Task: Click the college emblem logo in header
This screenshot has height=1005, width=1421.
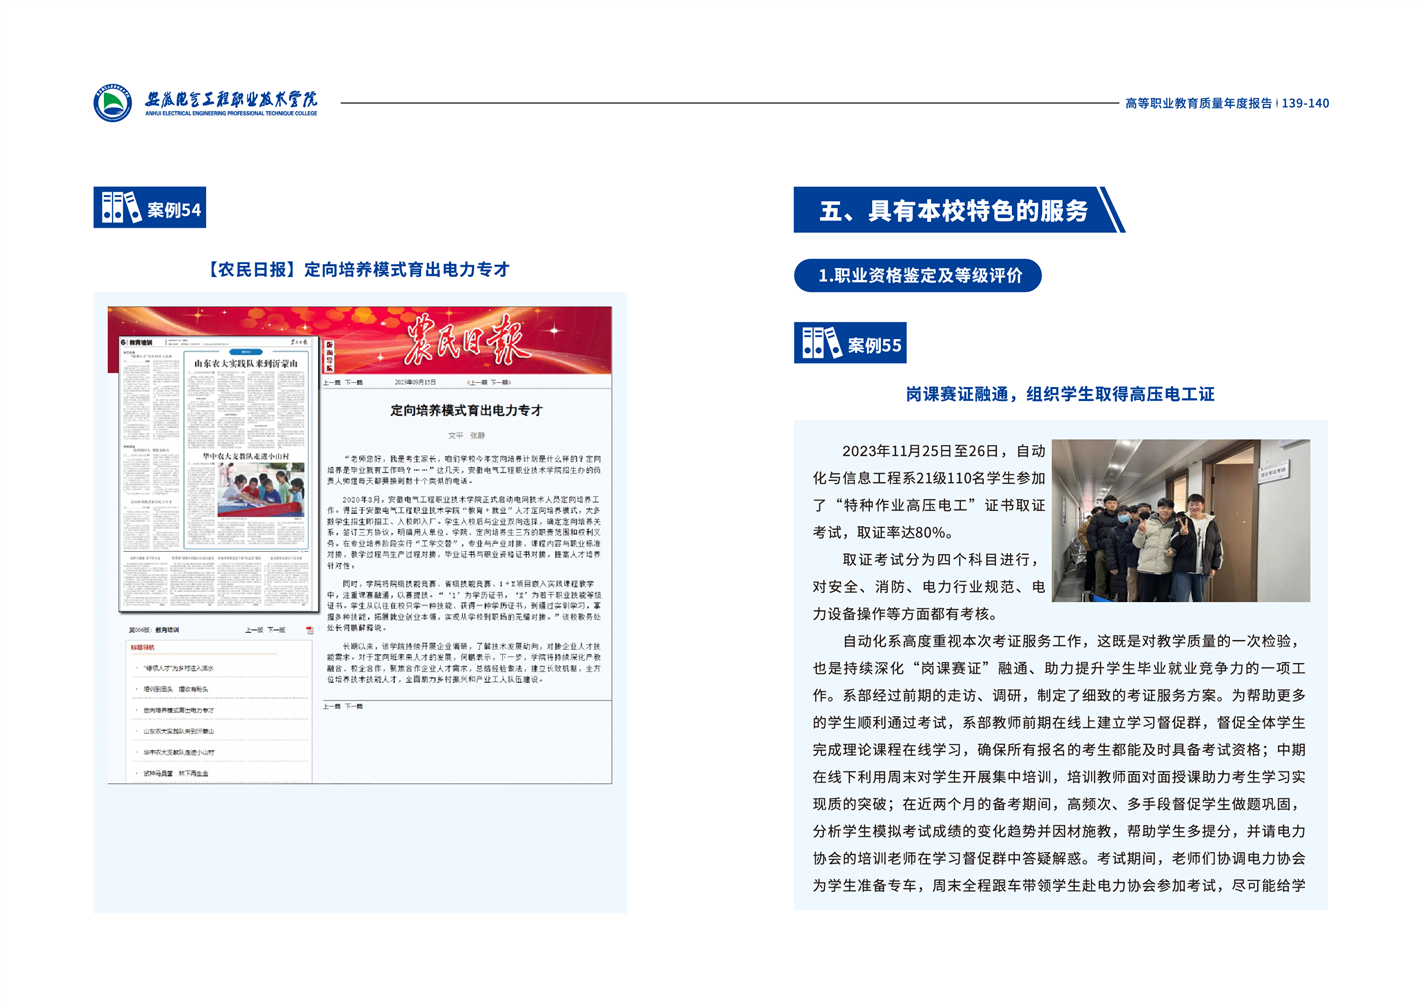Action: pyautogui.click(x=113, y=103)
